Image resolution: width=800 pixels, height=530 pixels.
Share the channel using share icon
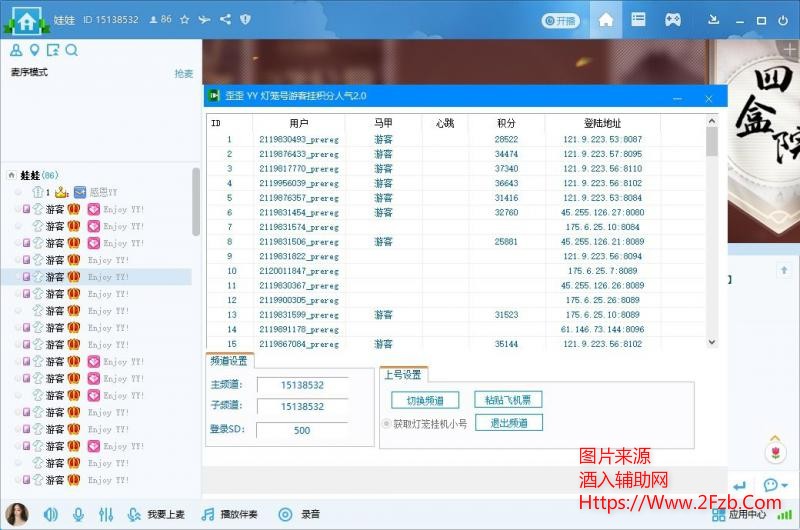[225, 19]
